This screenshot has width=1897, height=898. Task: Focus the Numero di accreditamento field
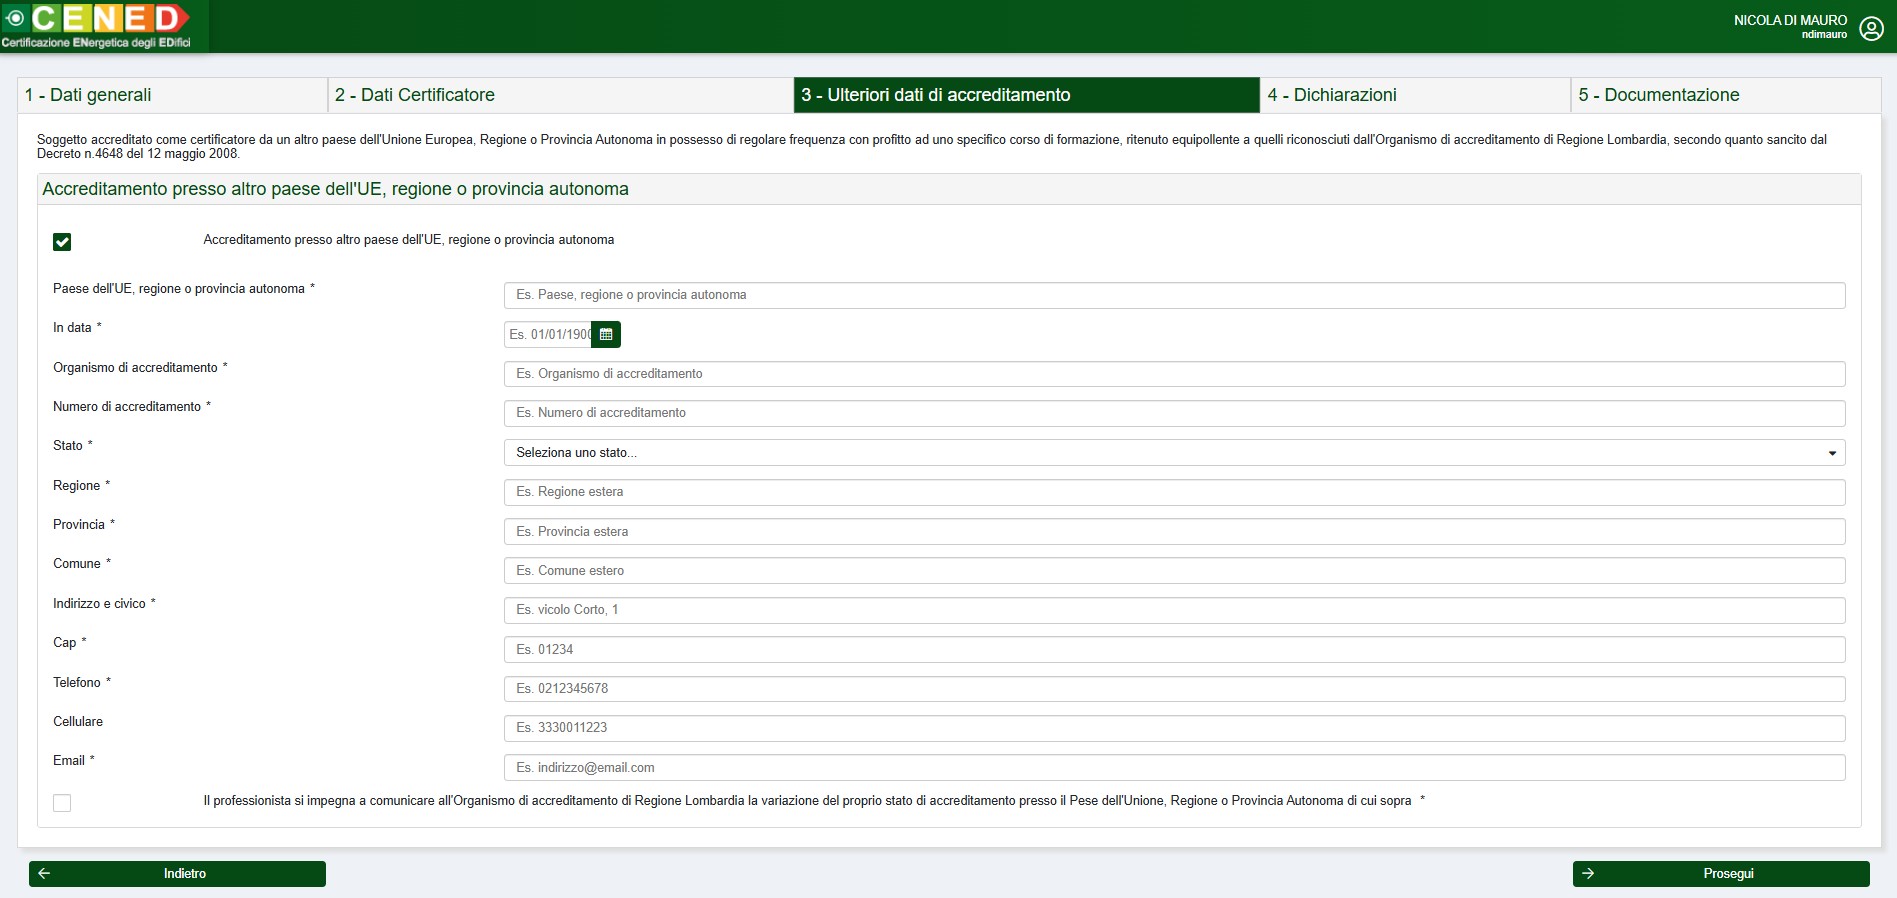[1174, 413]
